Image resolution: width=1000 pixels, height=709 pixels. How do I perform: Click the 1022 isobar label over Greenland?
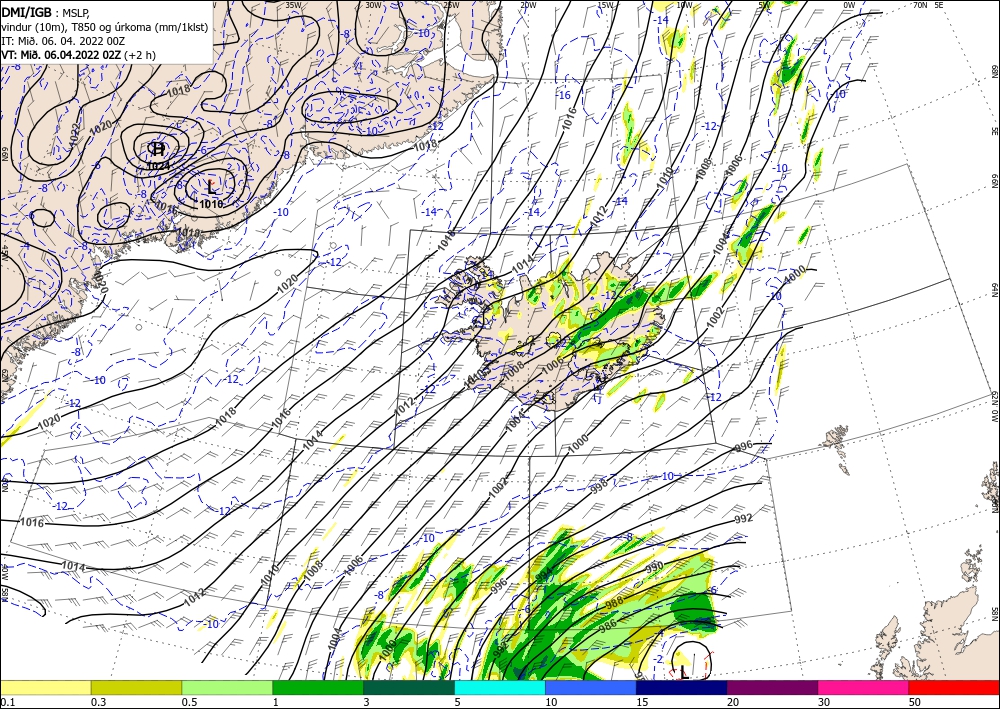75,133
